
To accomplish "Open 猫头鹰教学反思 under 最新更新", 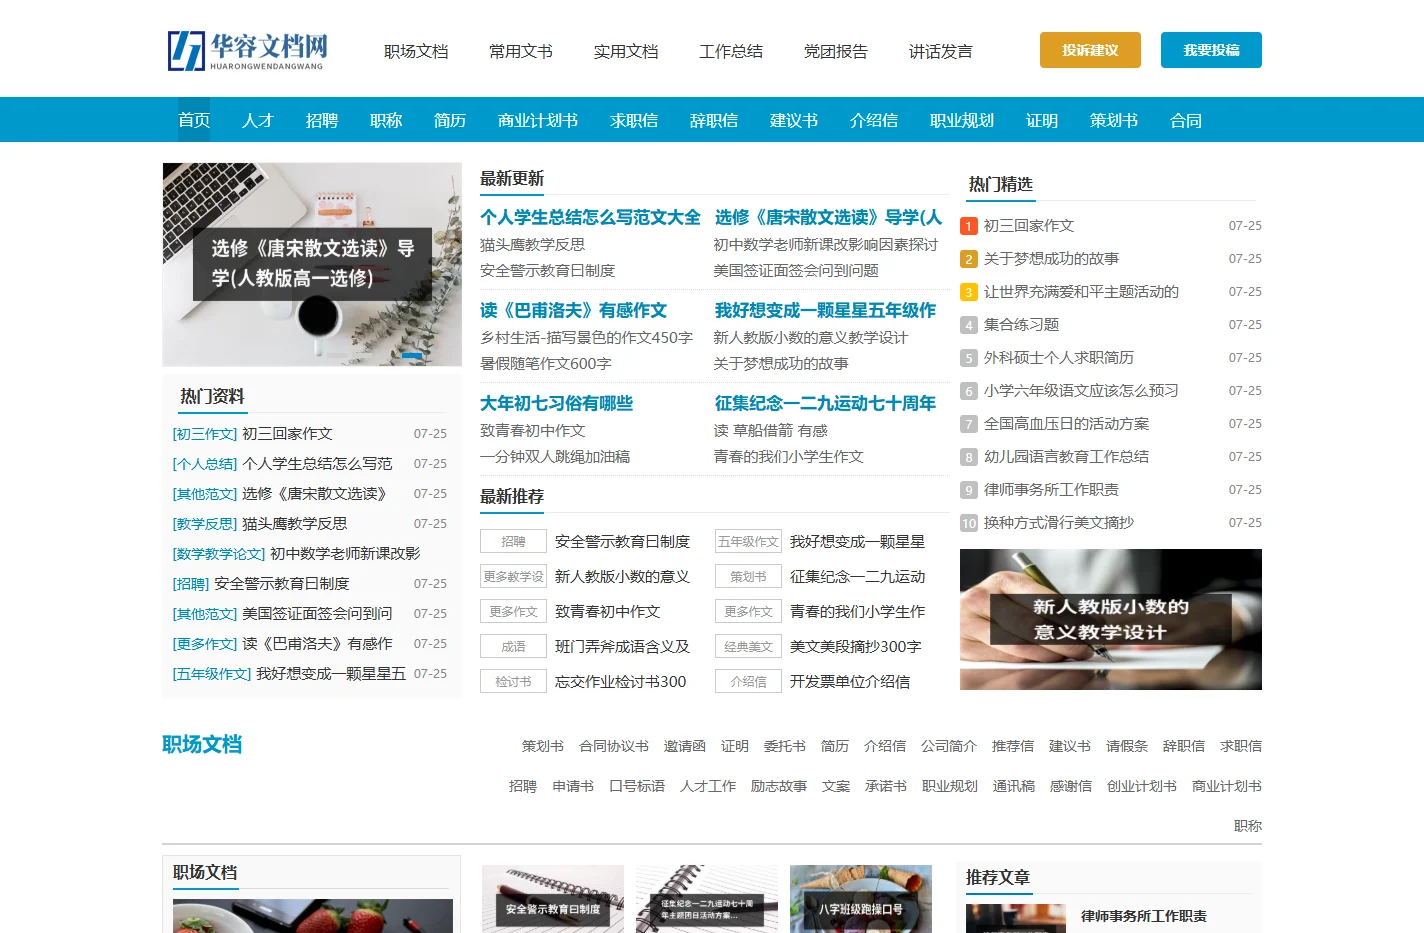I will coord(532,244).
